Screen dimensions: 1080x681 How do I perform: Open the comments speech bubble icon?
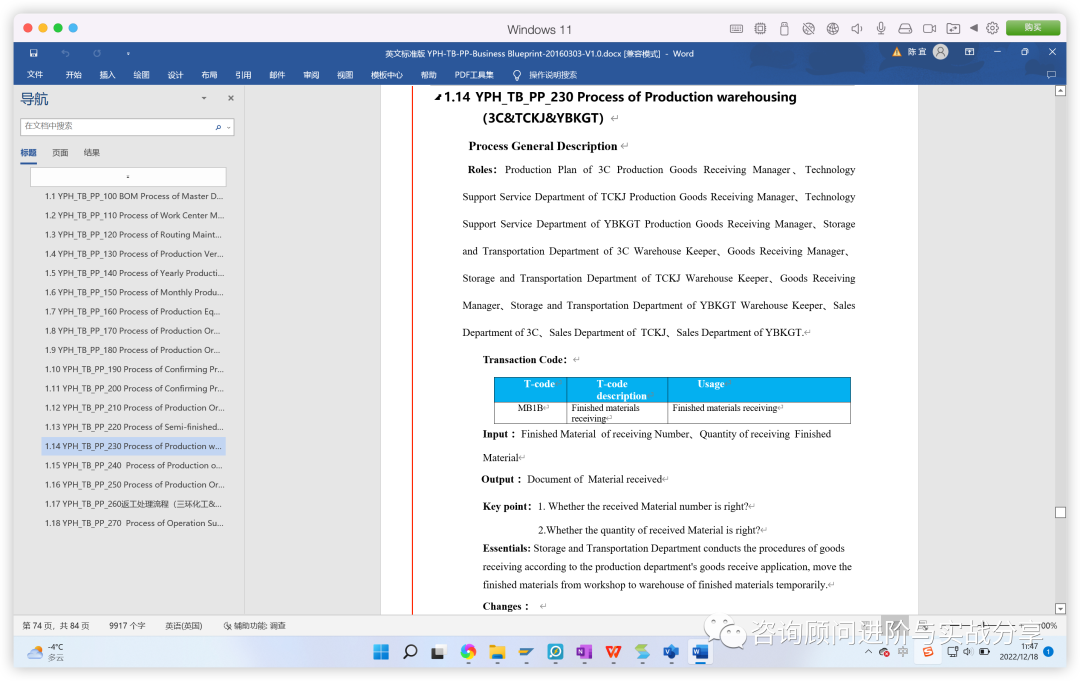[x=1051, y=74]
